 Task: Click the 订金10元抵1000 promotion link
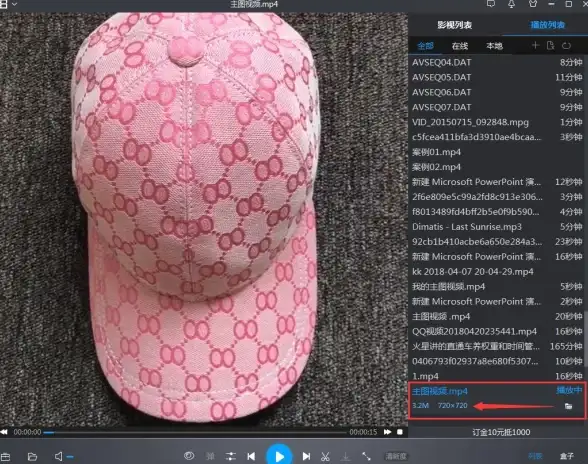501,432
